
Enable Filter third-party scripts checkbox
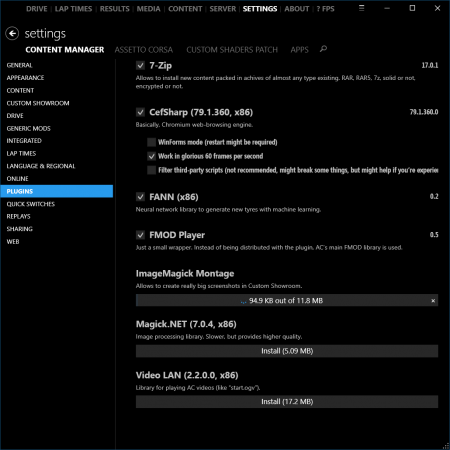[x=151, y=170]
